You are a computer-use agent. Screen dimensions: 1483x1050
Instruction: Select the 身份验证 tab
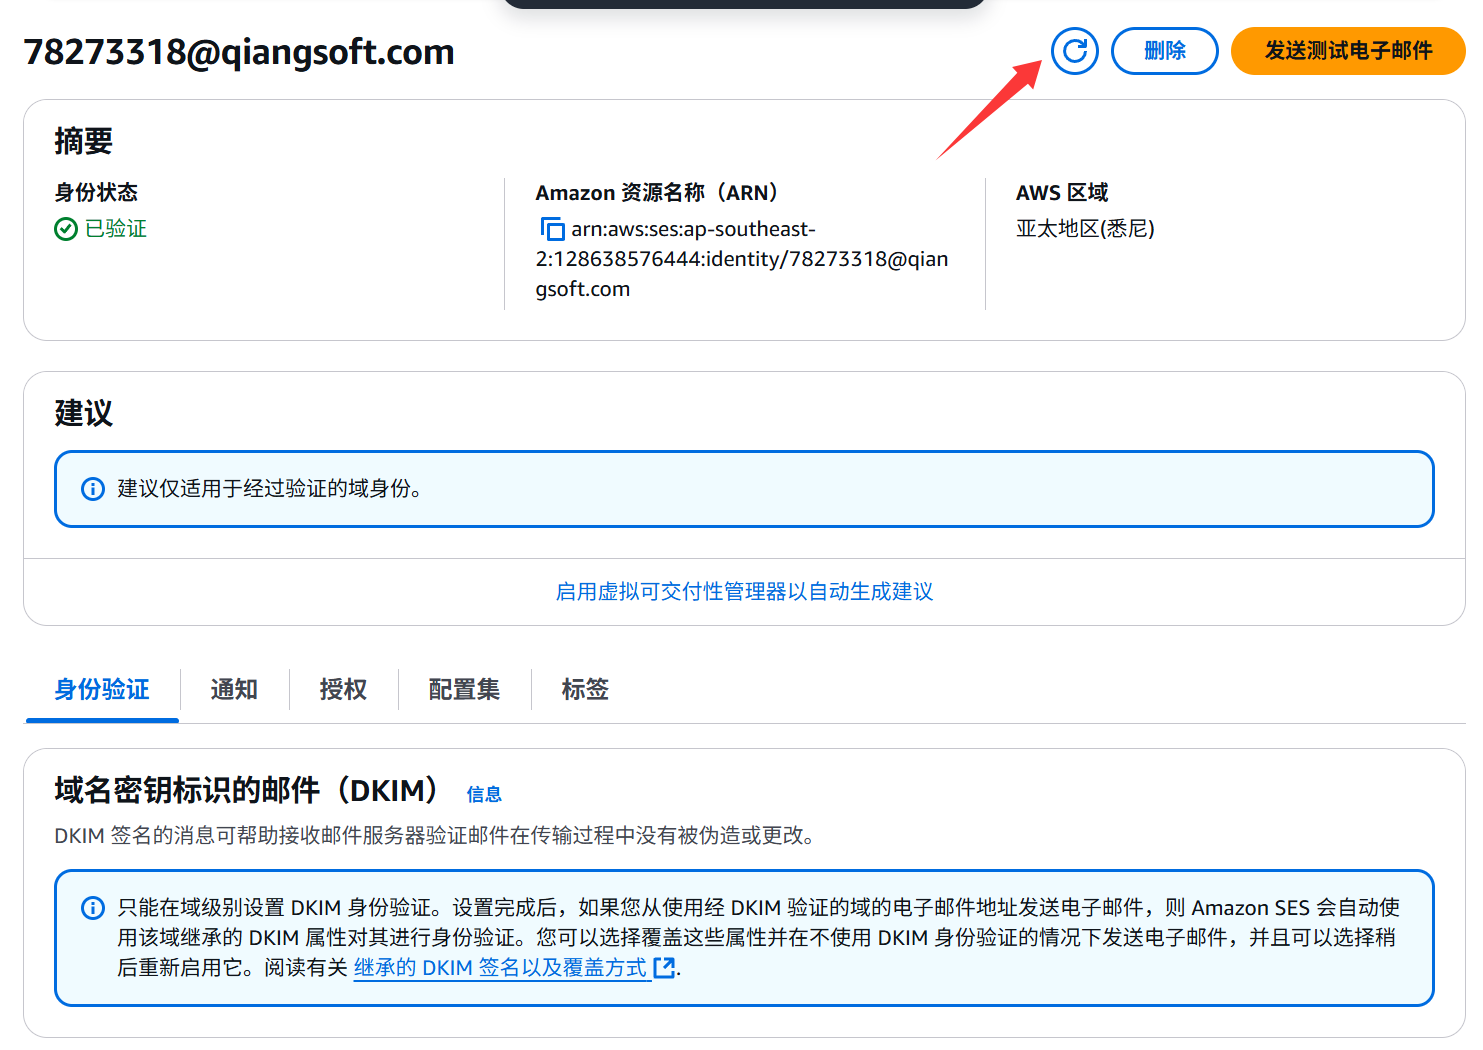[x=102, y=689]
